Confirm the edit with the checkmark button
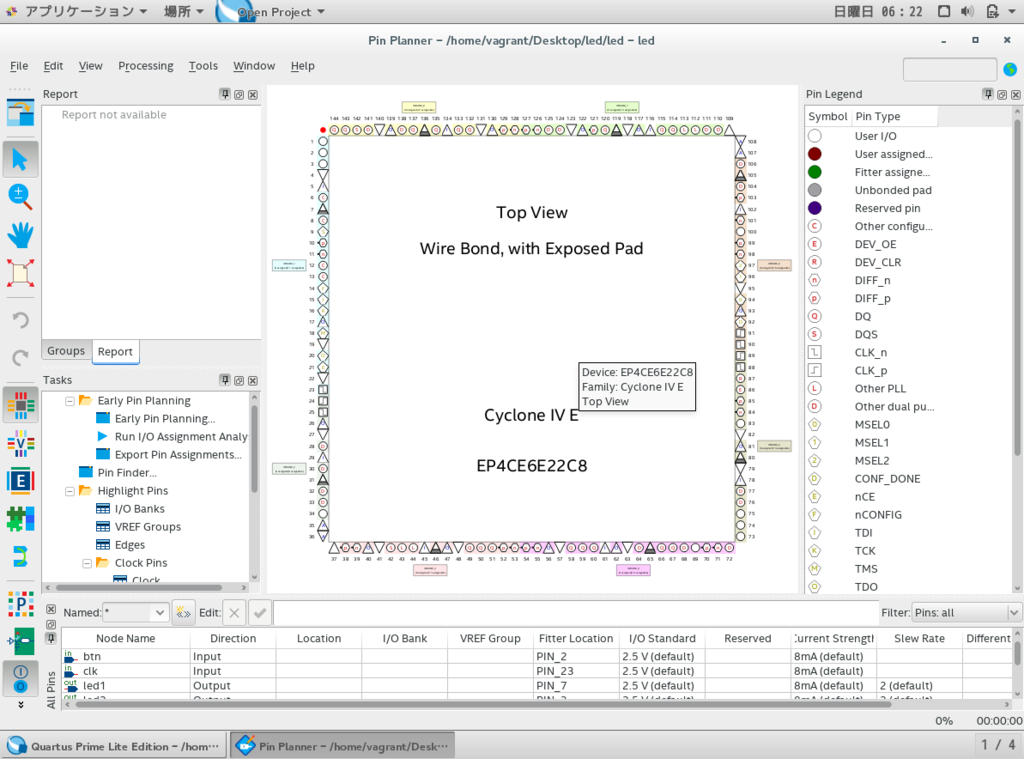The image size is (1024, 759). pyautogui.click(x=260, y=613)
